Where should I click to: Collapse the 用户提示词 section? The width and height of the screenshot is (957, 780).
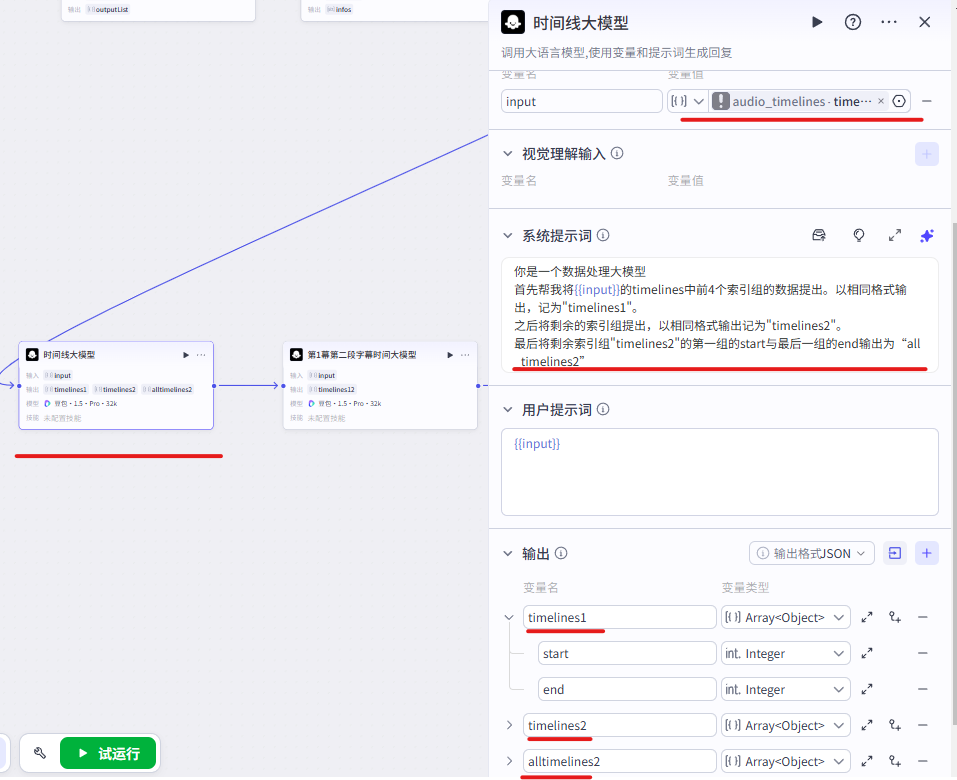pos(508,410)
